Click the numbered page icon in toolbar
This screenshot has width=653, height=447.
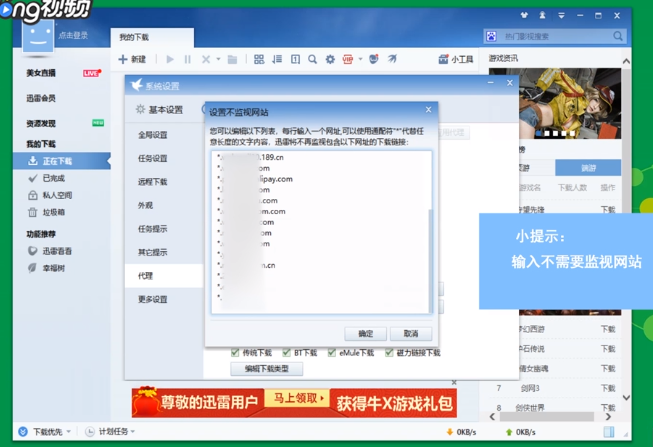pyautogui.click(x=295, y=59)
